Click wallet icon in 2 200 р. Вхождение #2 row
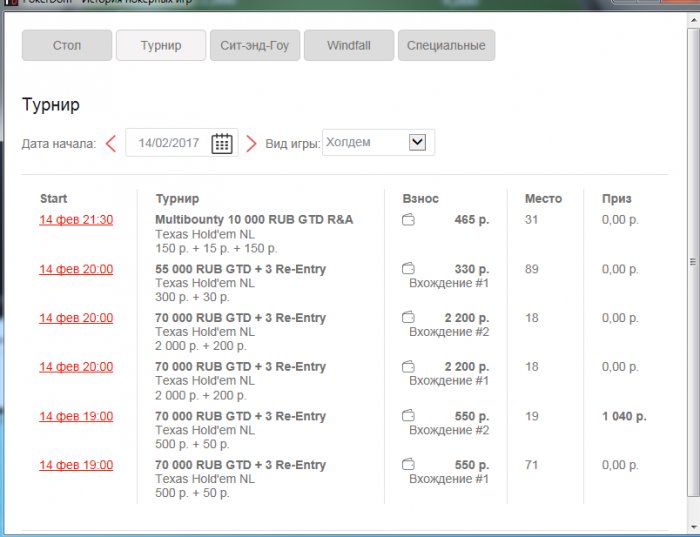This screenshot has height=537, width=700. [408, 317]
